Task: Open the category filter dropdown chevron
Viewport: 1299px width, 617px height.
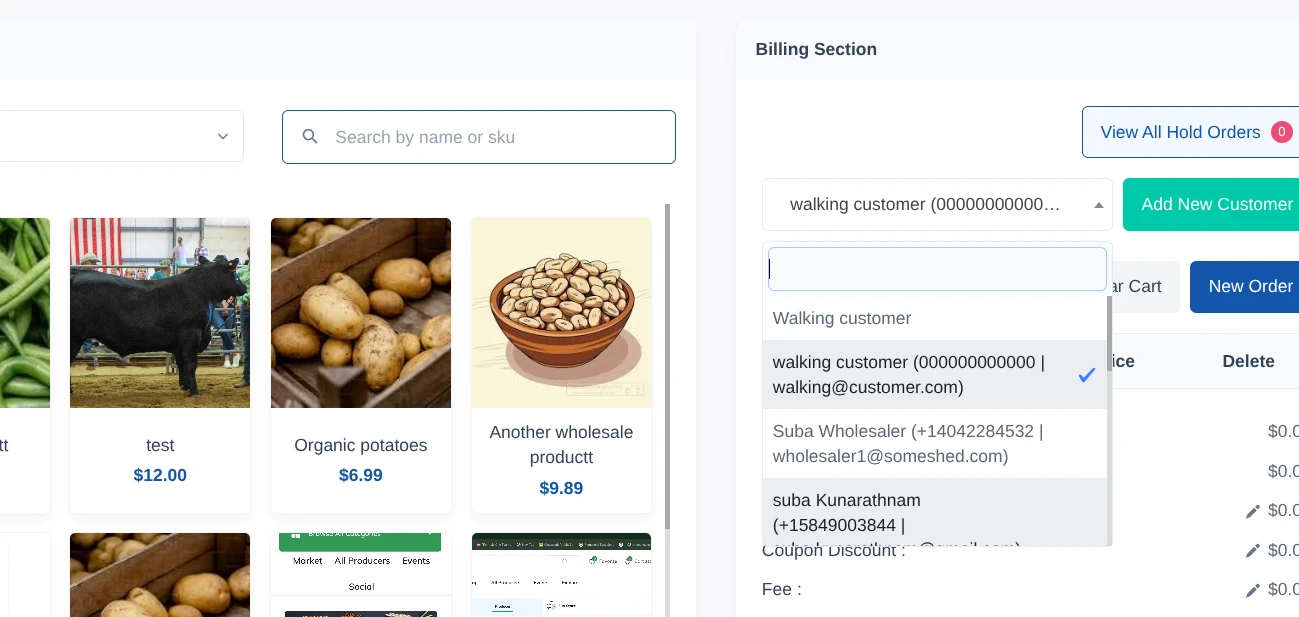Action: [223, 136]
